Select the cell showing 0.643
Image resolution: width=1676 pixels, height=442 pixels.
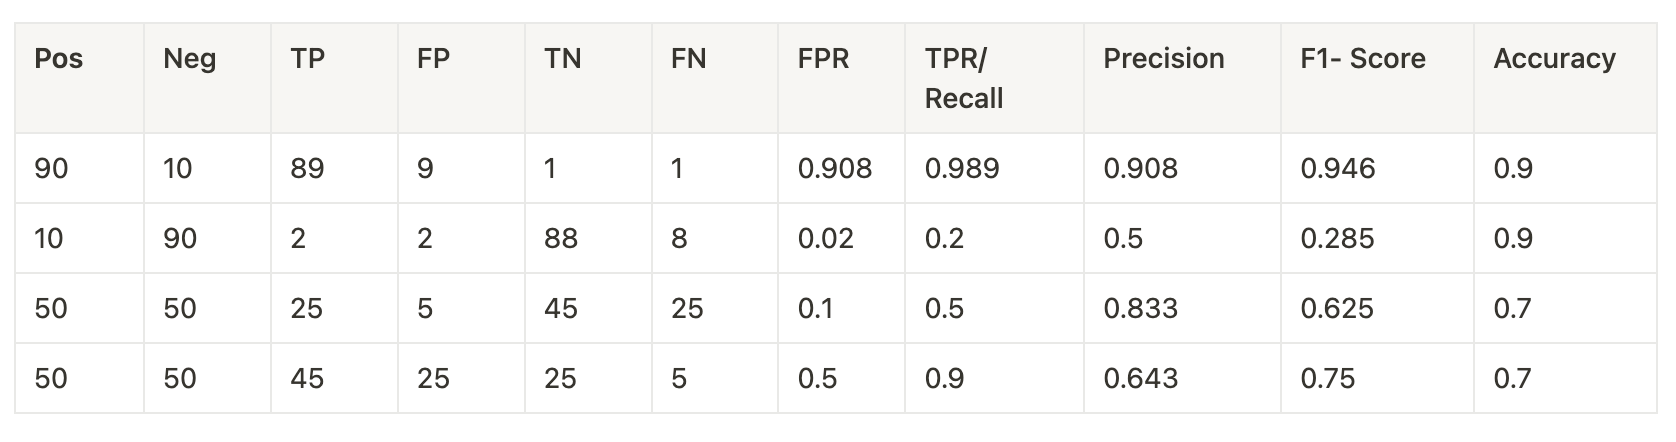(x=1140, y=378)
